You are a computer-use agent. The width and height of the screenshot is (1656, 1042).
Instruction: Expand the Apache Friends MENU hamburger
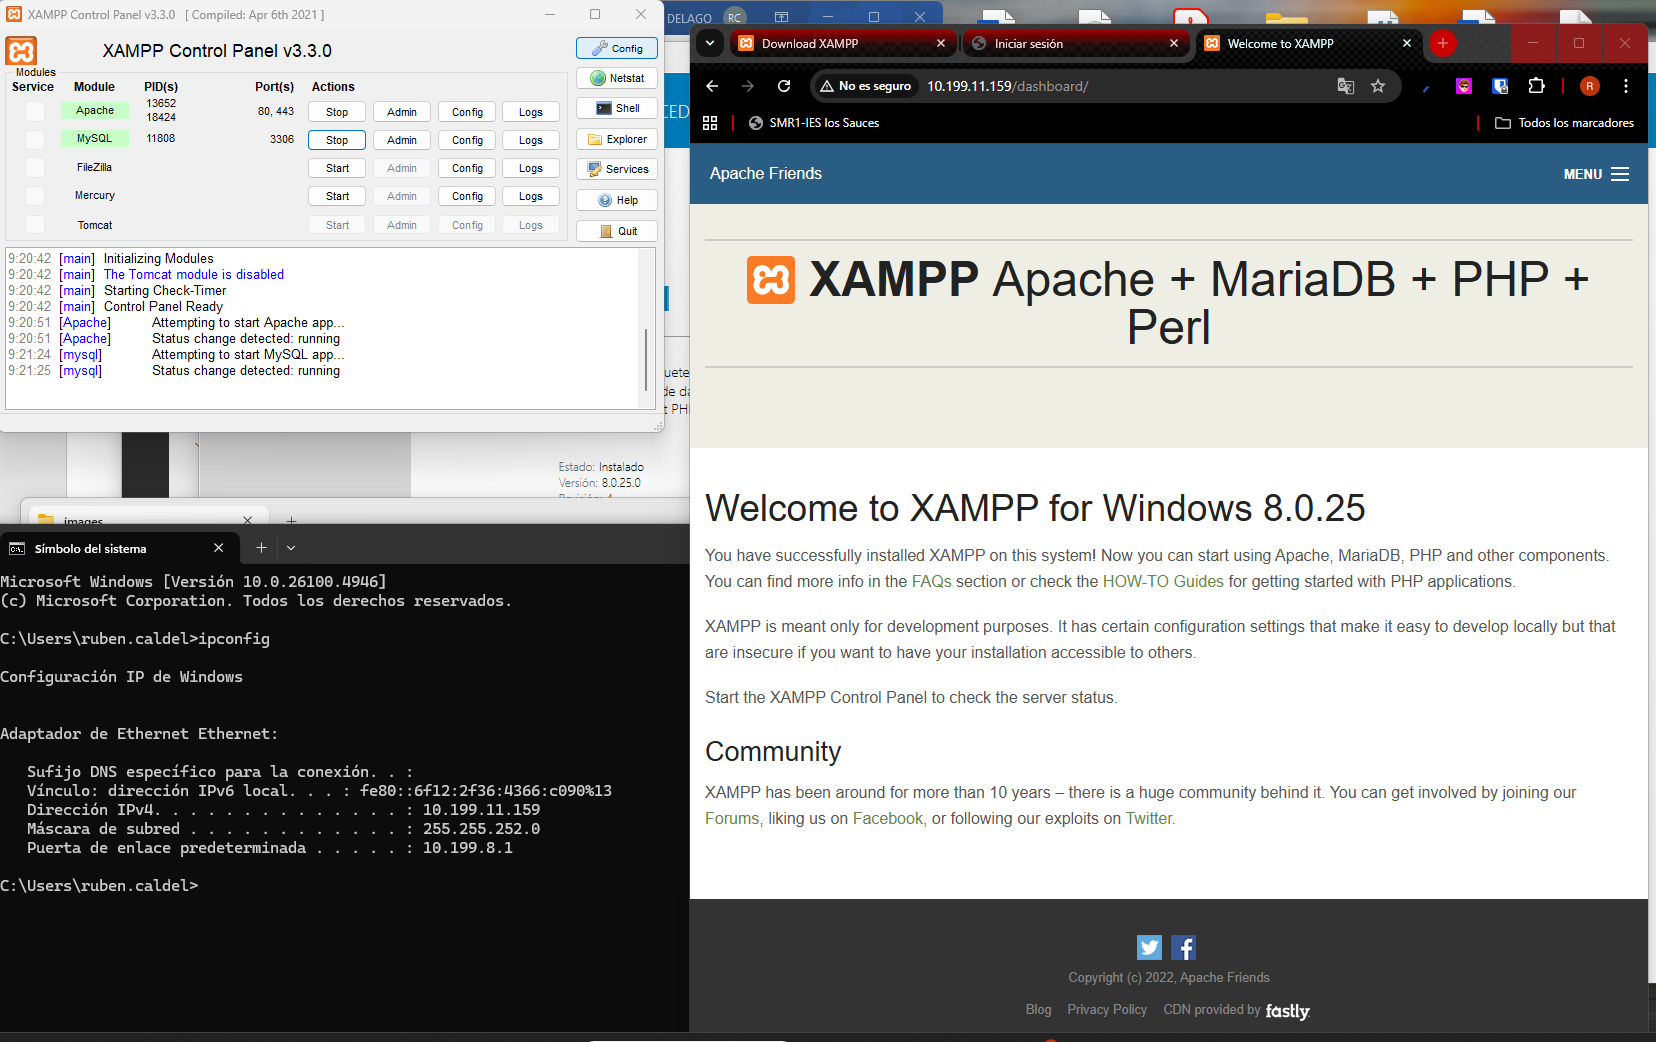click(1596, 174)
